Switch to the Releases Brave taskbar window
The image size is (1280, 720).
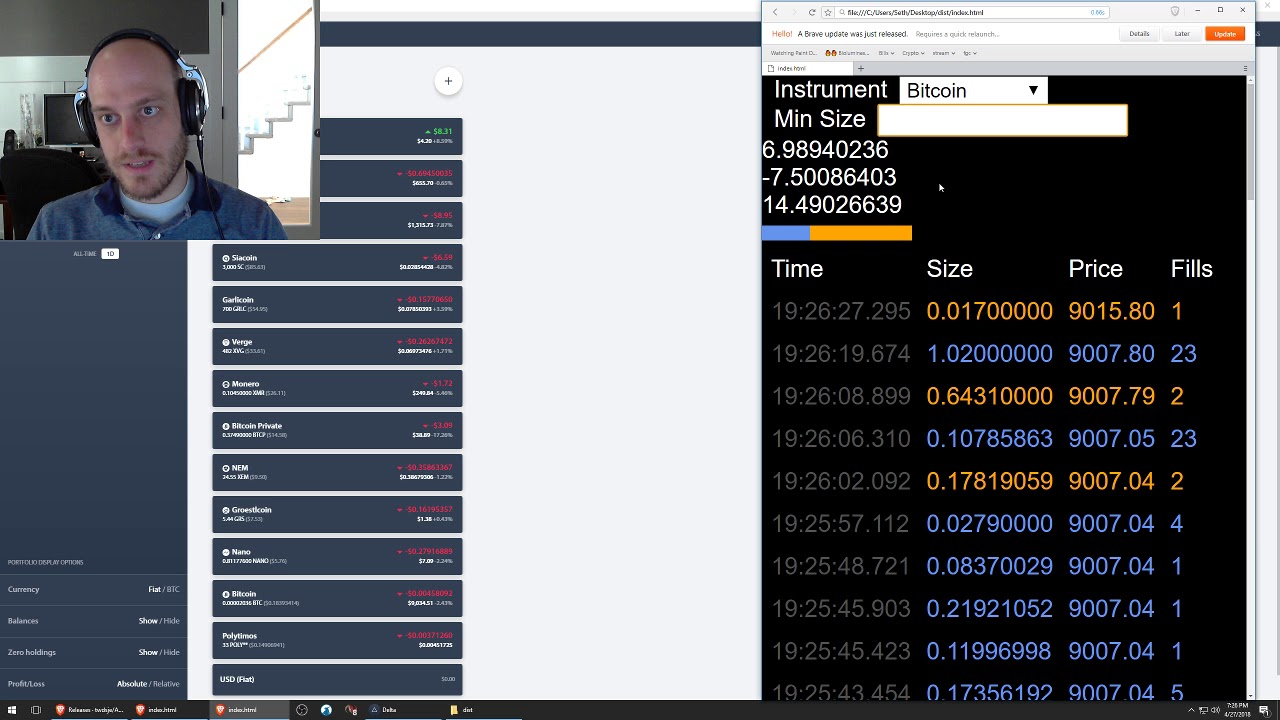(x=90, y=710)
